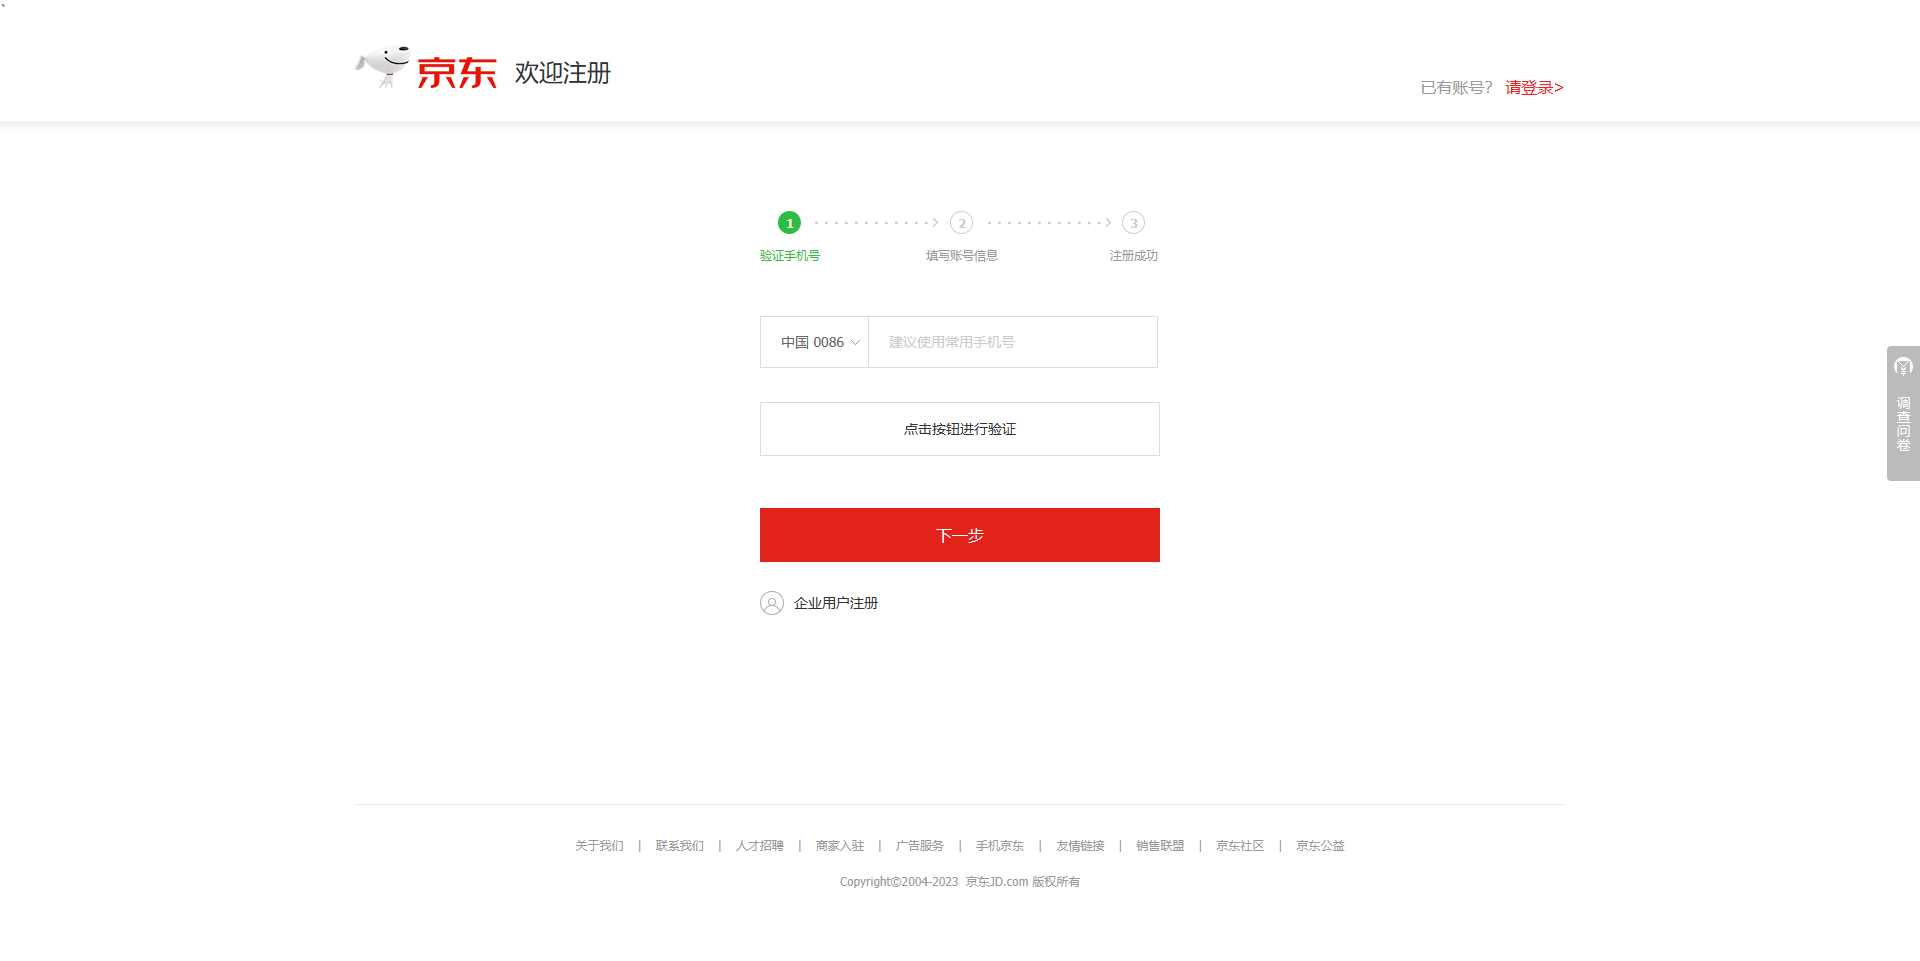This screenshot has height=961, width=1920.
Task: Click the step 3 circle indicator
Action: click(1133, 223)
